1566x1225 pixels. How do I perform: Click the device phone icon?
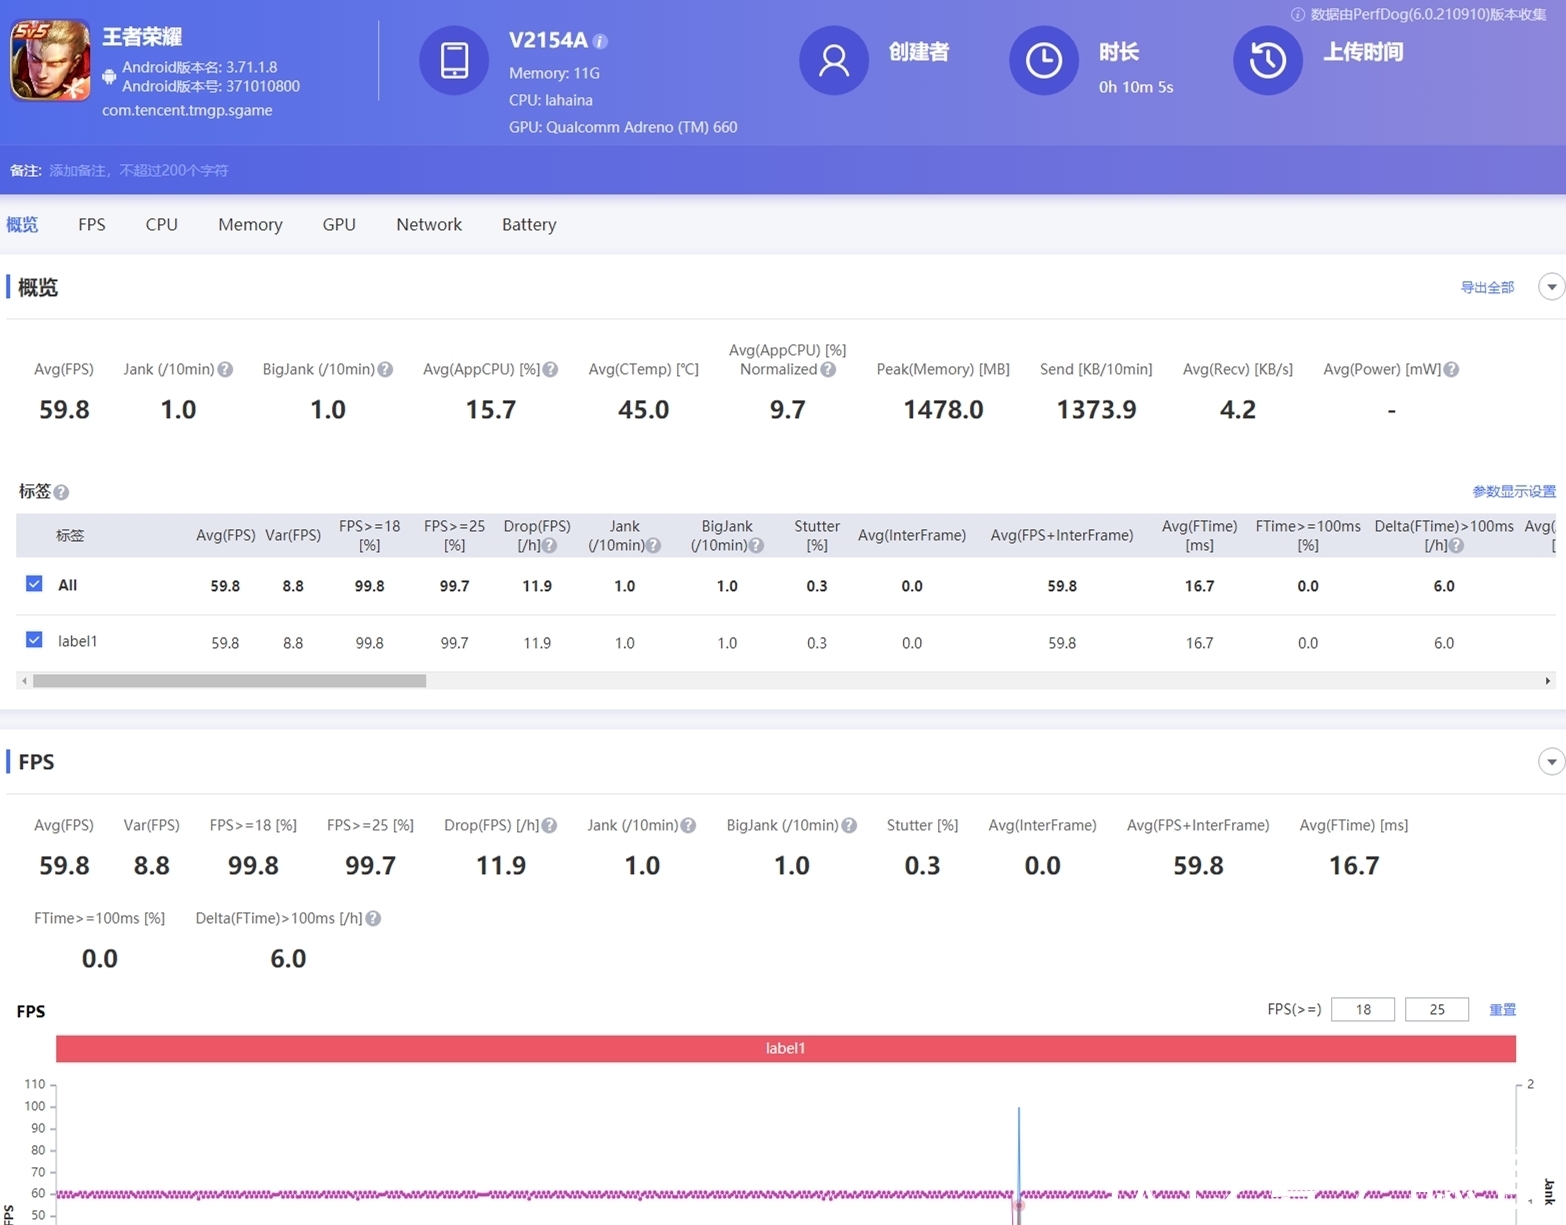454,60
